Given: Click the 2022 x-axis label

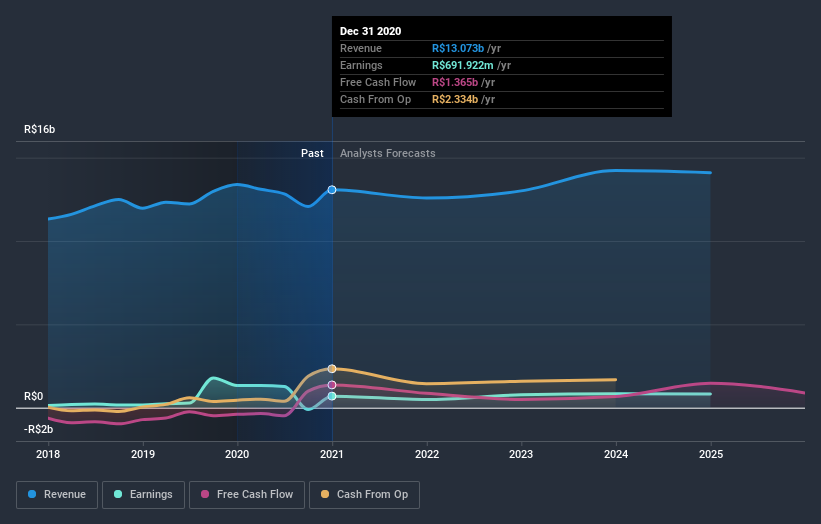Looking at the screenshot, I should click(427, 454).
